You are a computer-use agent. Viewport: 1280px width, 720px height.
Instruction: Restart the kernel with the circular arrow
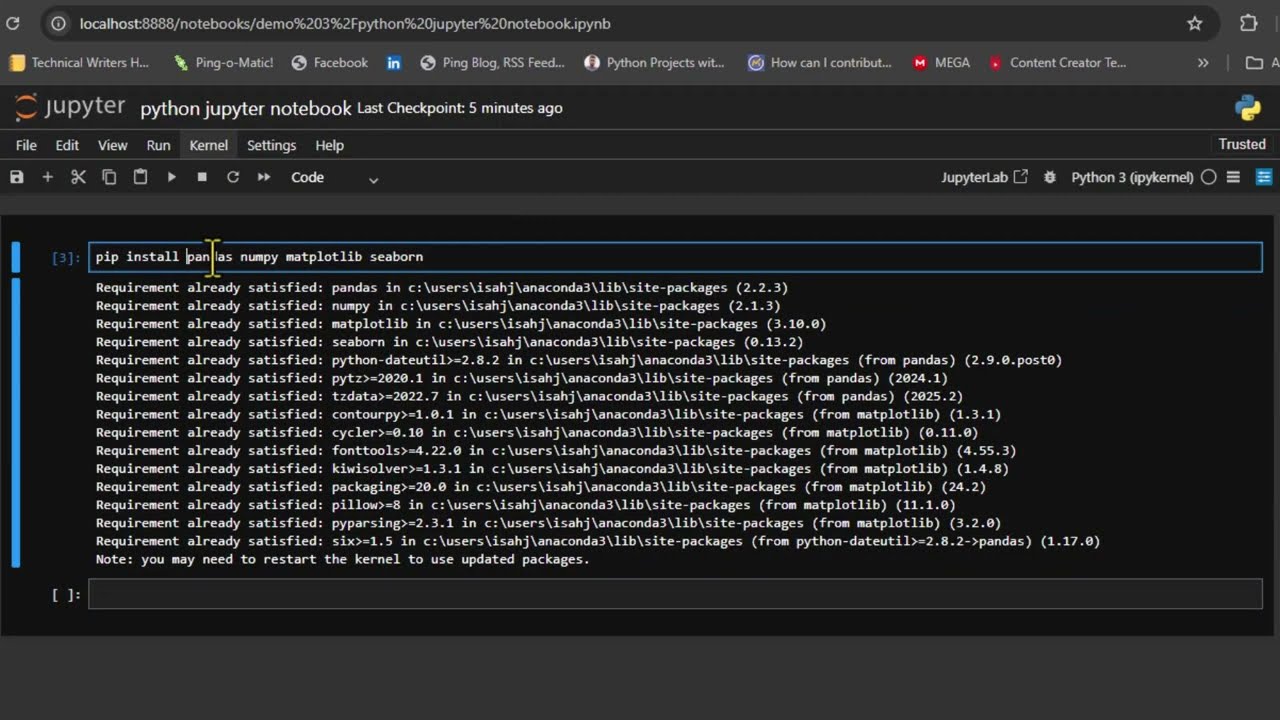pyautogui.click(x=233, y=177)
